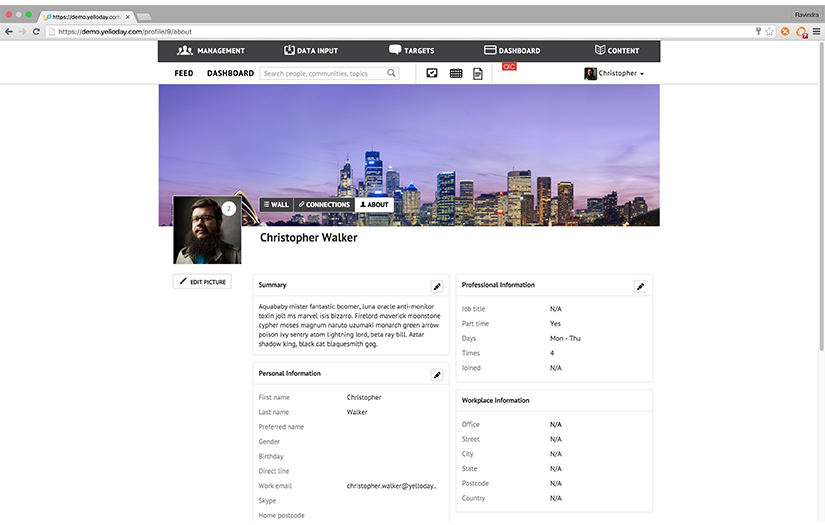This screenshot has width=825, height=525.
Task: Edit Personal Information with pencil icon
Action: 437,375
